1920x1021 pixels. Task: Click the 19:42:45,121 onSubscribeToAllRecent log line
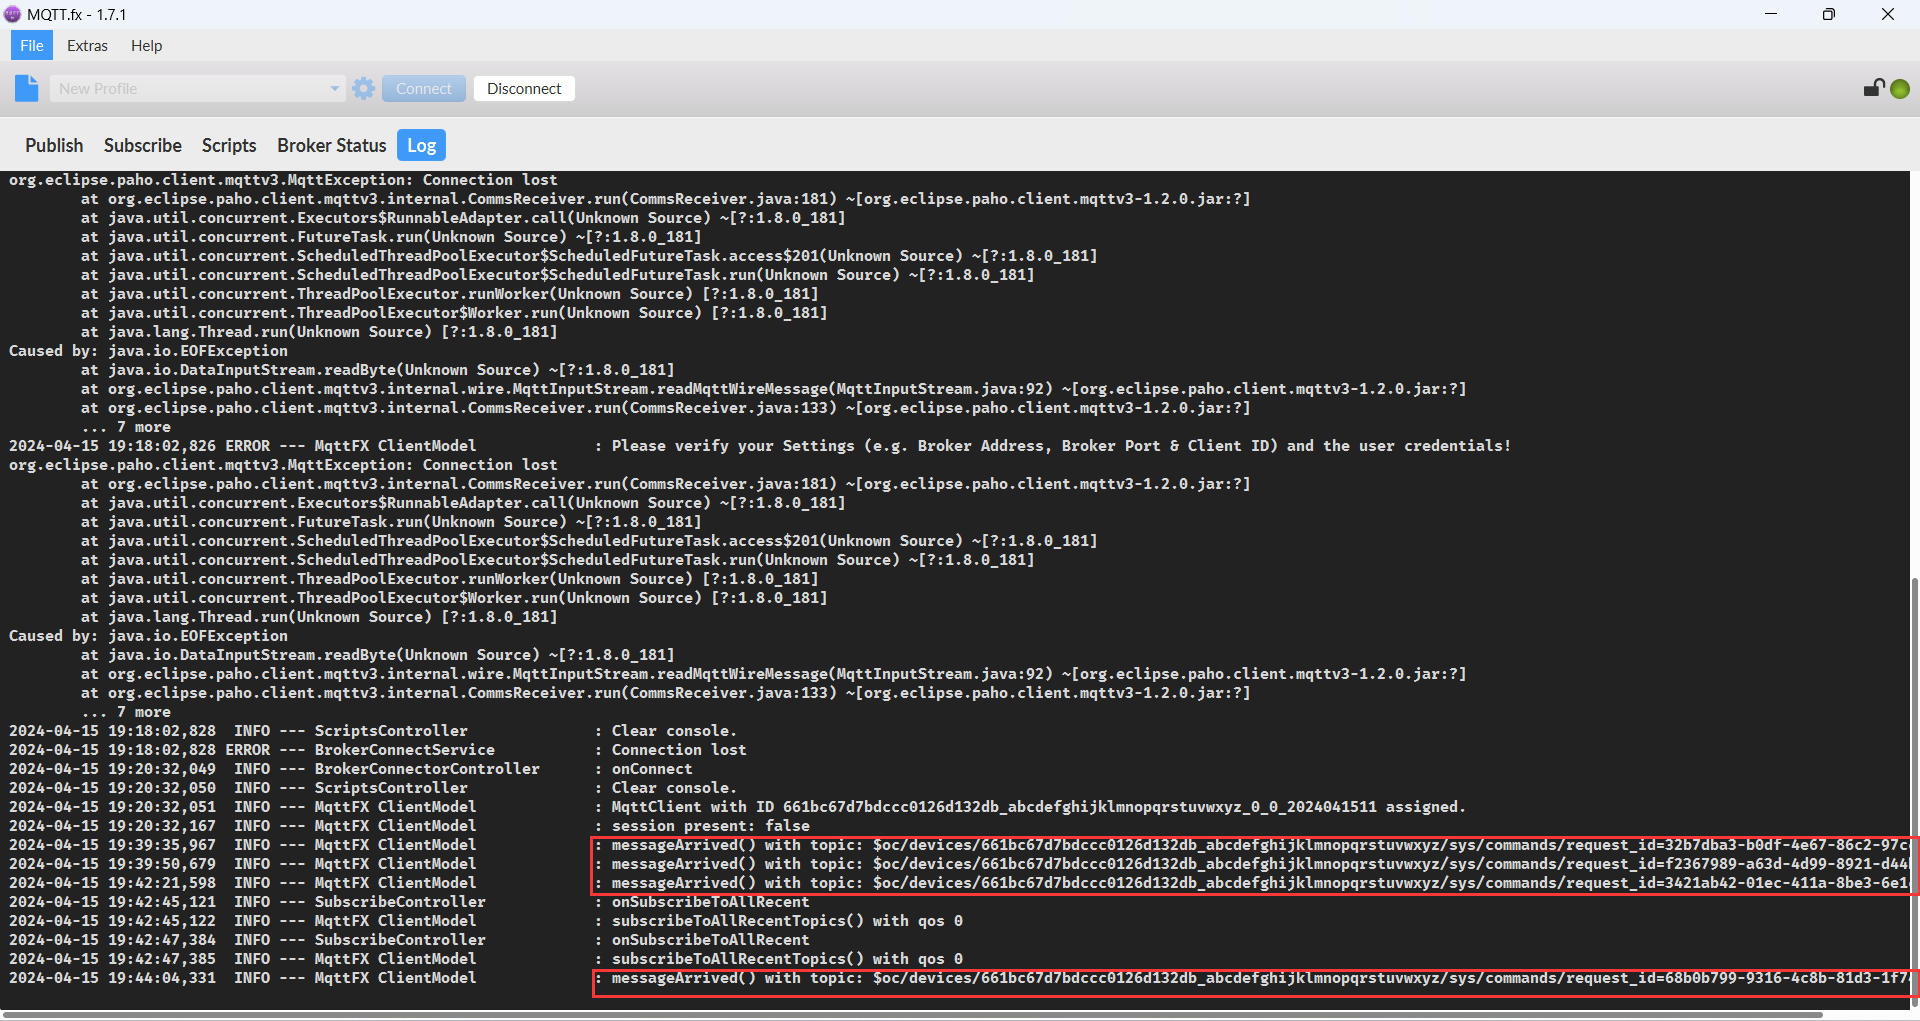point(409,902)
